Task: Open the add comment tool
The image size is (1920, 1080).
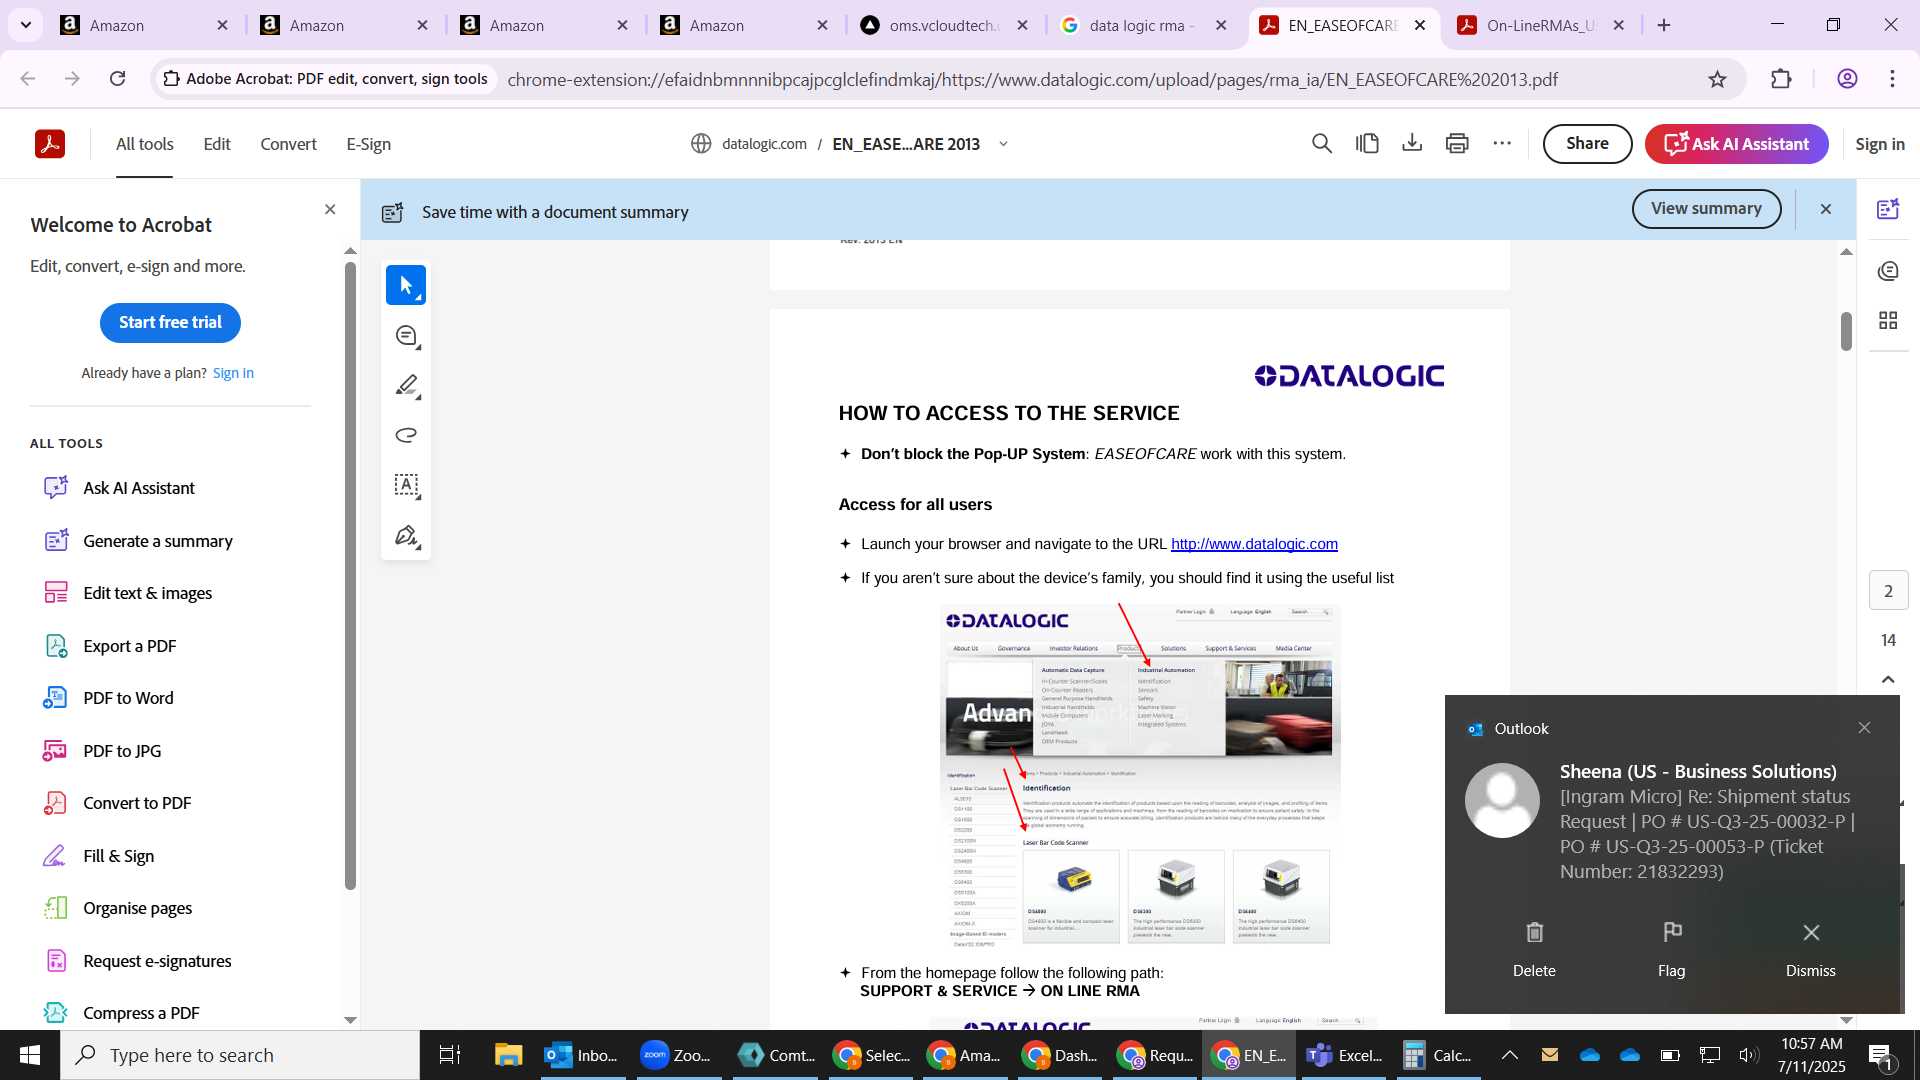Action: point(406,337)
